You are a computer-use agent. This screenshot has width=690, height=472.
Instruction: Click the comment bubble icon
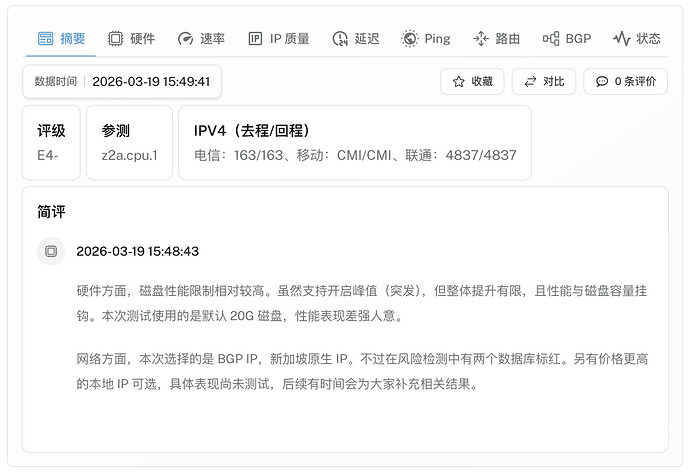[x=602, y=81]
